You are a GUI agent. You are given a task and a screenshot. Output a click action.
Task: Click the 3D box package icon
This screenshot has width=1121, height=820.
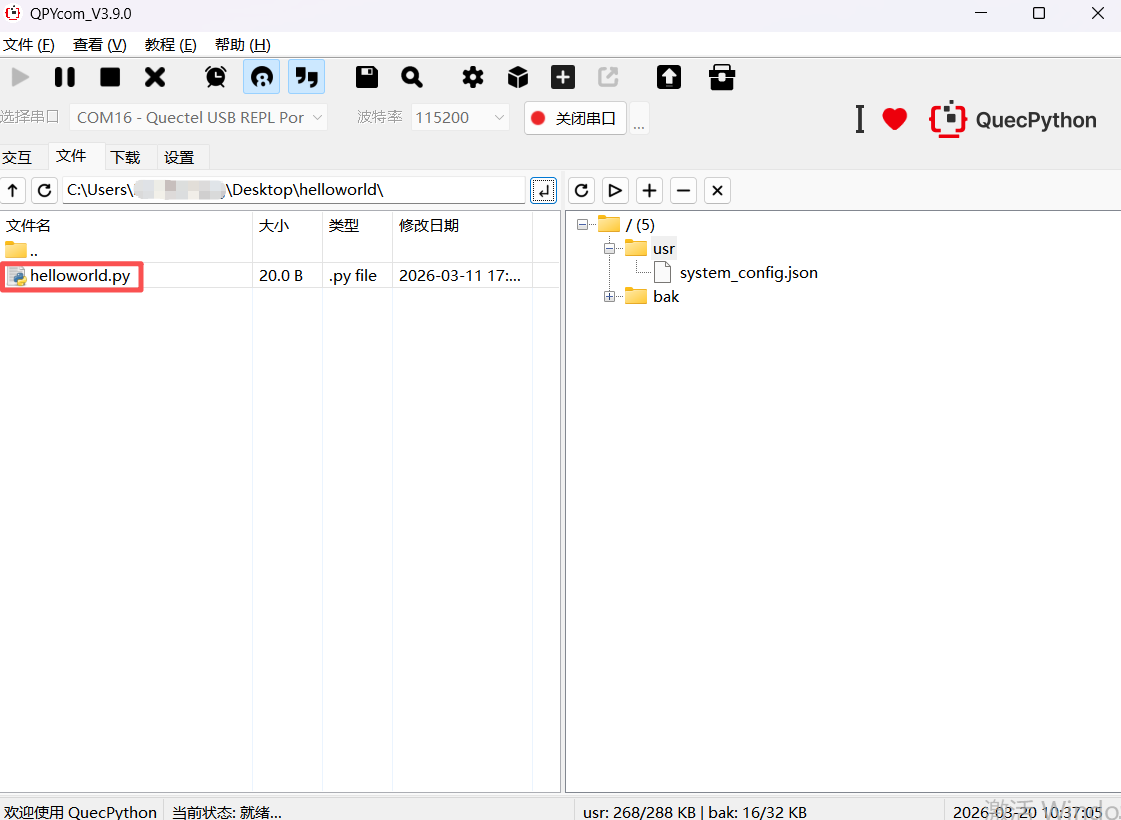pos(518,77)
